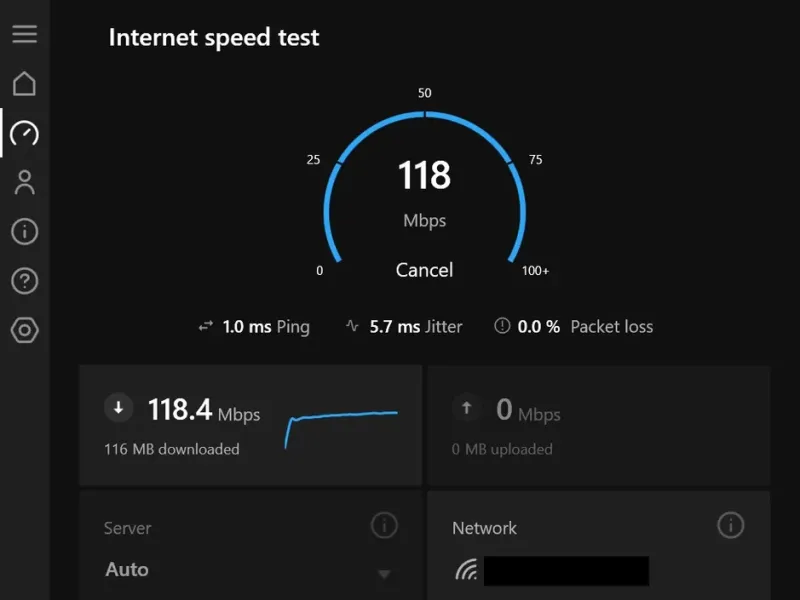Go to the Home sidebar icon
The image size is (800, 600).
coord(24,84)
